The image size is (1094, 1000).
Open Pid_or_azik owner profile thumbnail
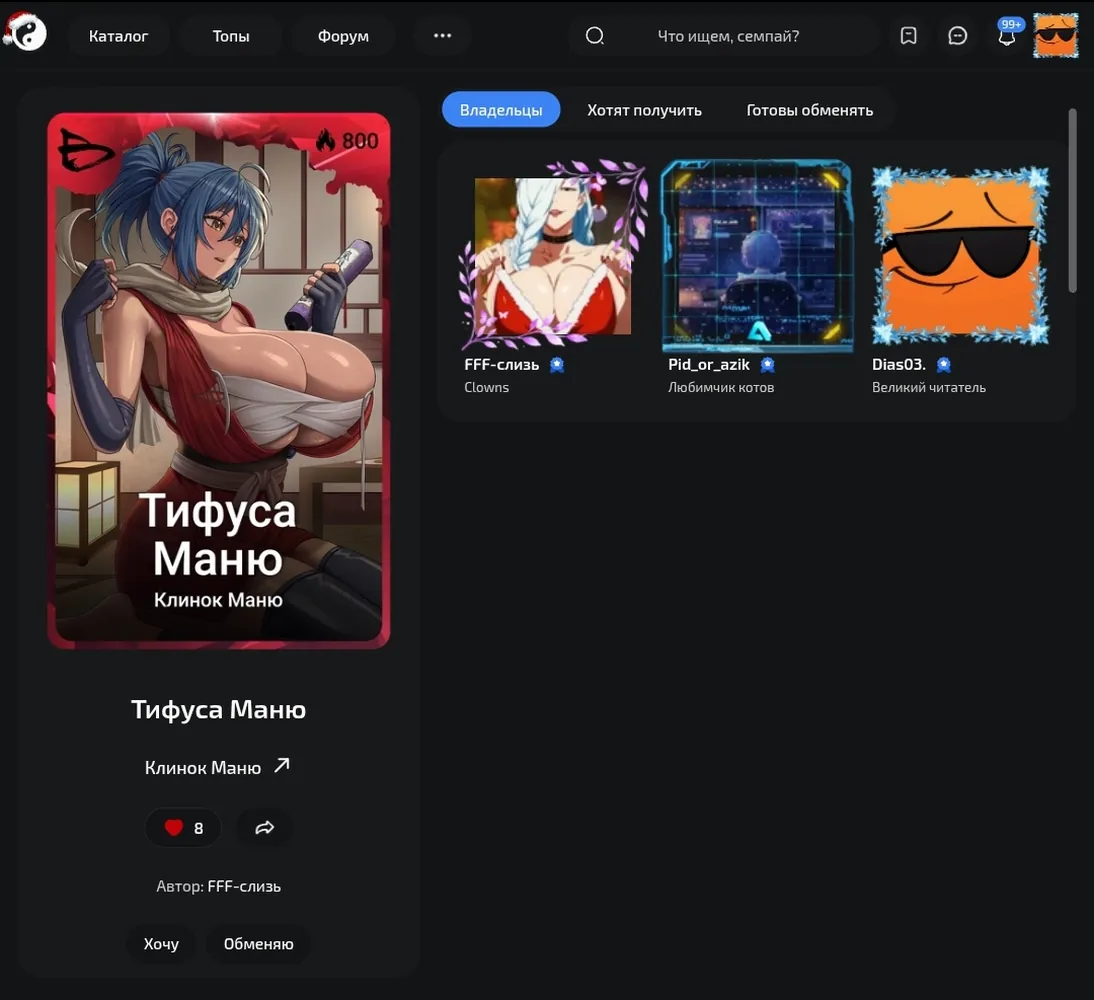point(756,255)
